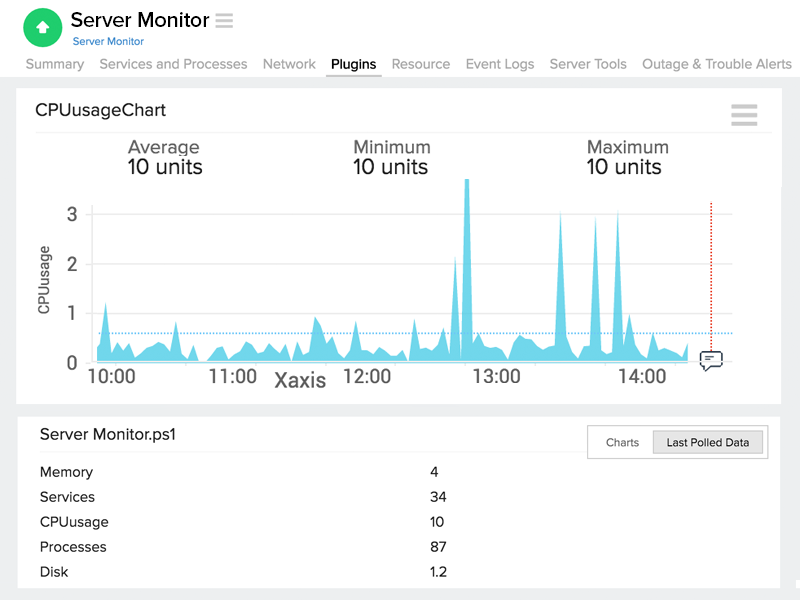Open the Resource tab
The height and width of the screenshot is (600, 800).
pyautogui.click(x=420, y=64)
